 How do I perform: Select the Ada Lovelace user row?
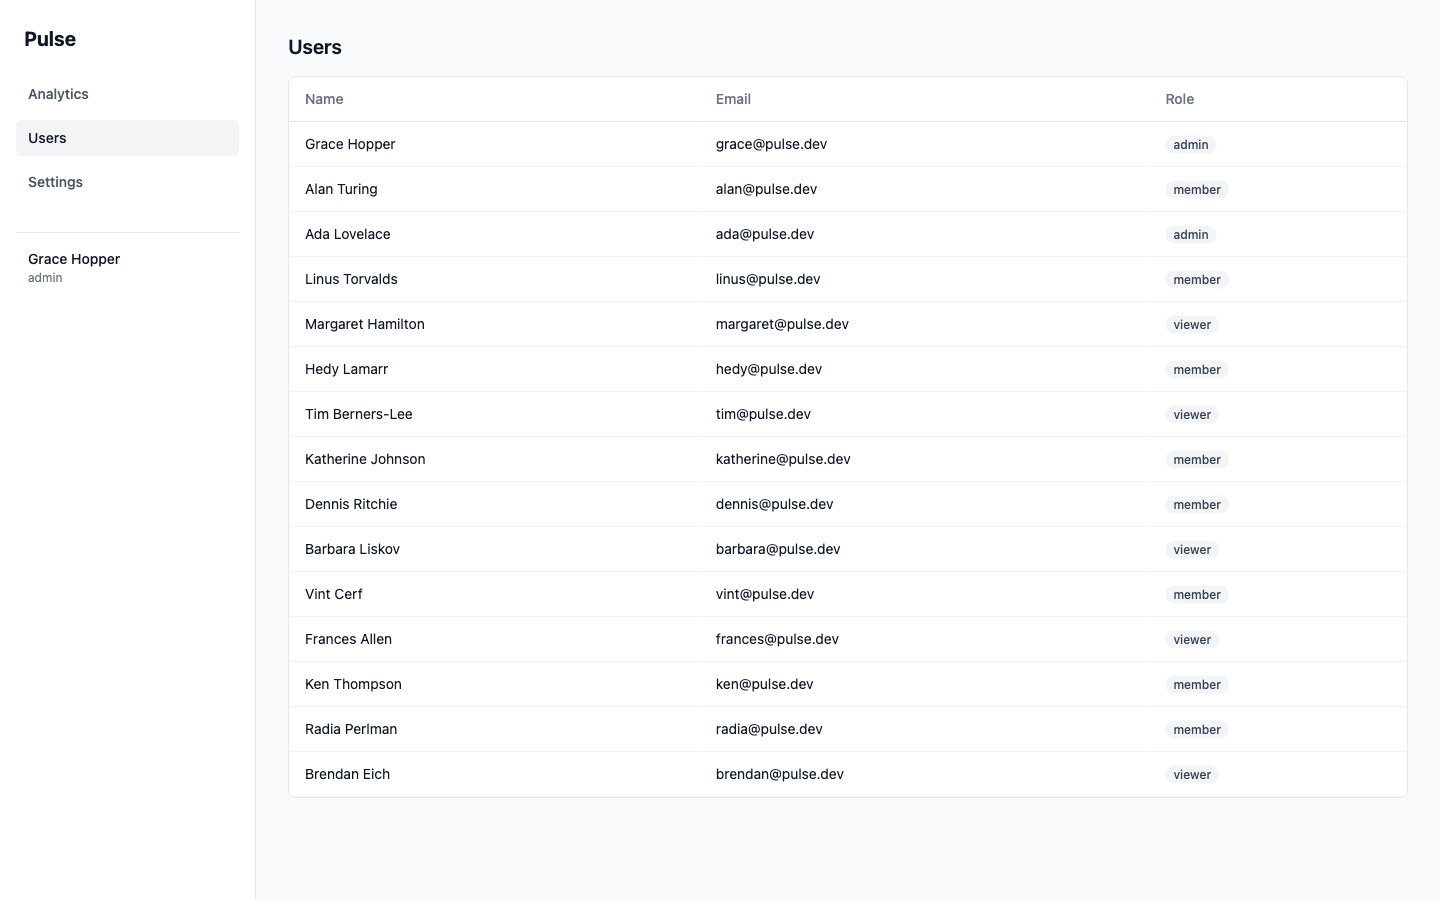point(348,234)
